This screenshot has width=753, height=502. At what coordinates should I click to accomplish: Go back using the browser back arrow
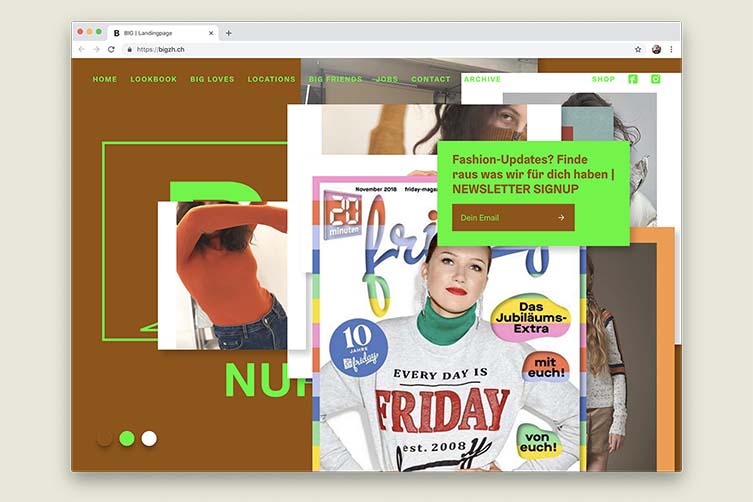pyautogui.click(x=82, y=49)
